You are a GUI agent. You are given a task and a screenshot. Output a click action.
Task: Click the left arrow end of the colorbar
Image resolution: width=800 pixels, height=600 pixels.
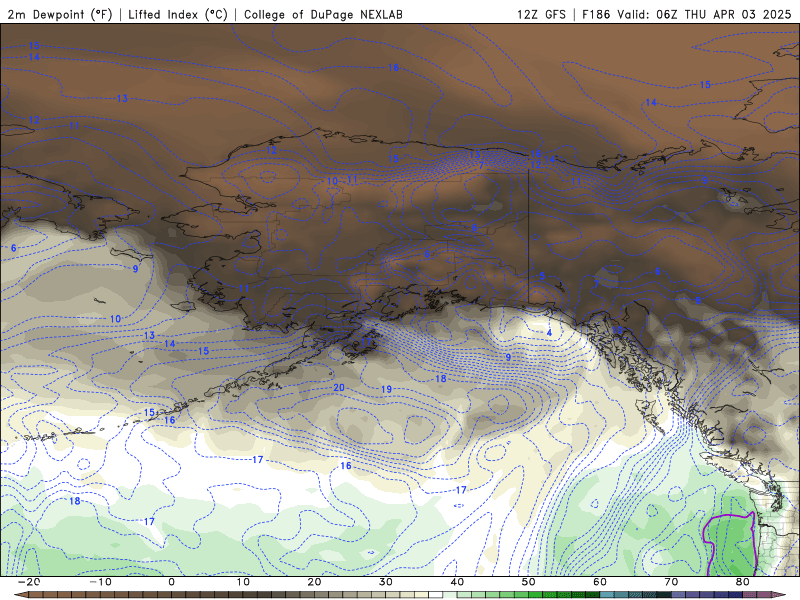click(x=21, y=595)
